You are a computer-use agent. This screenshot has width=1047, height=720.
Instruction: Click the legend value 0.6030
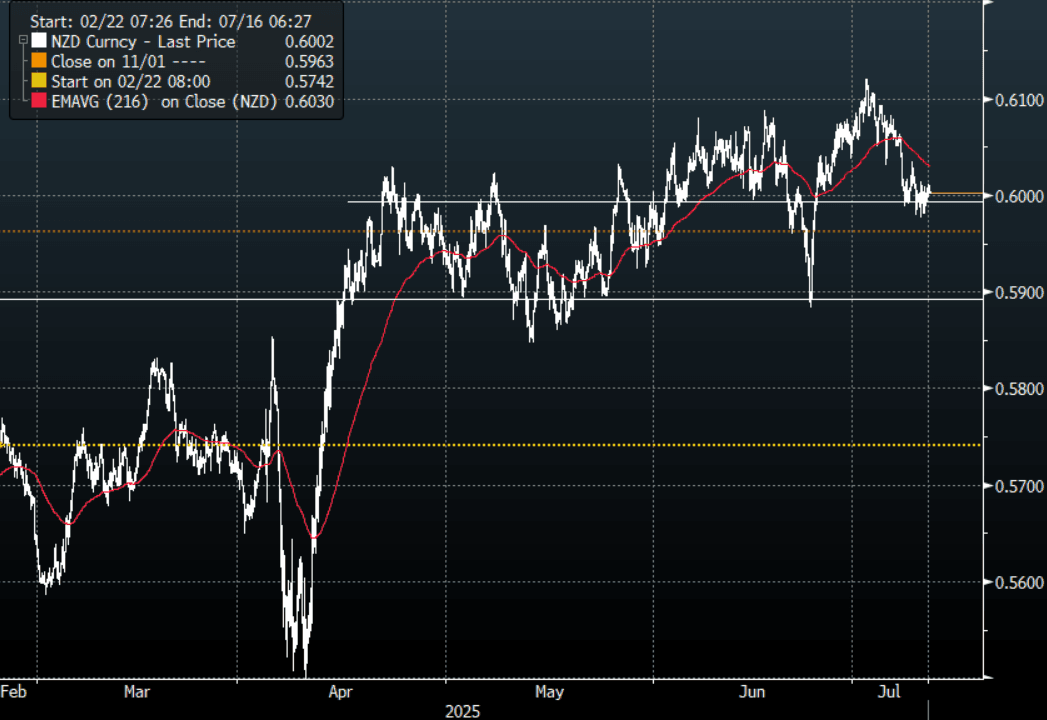[x=309, y=102]
